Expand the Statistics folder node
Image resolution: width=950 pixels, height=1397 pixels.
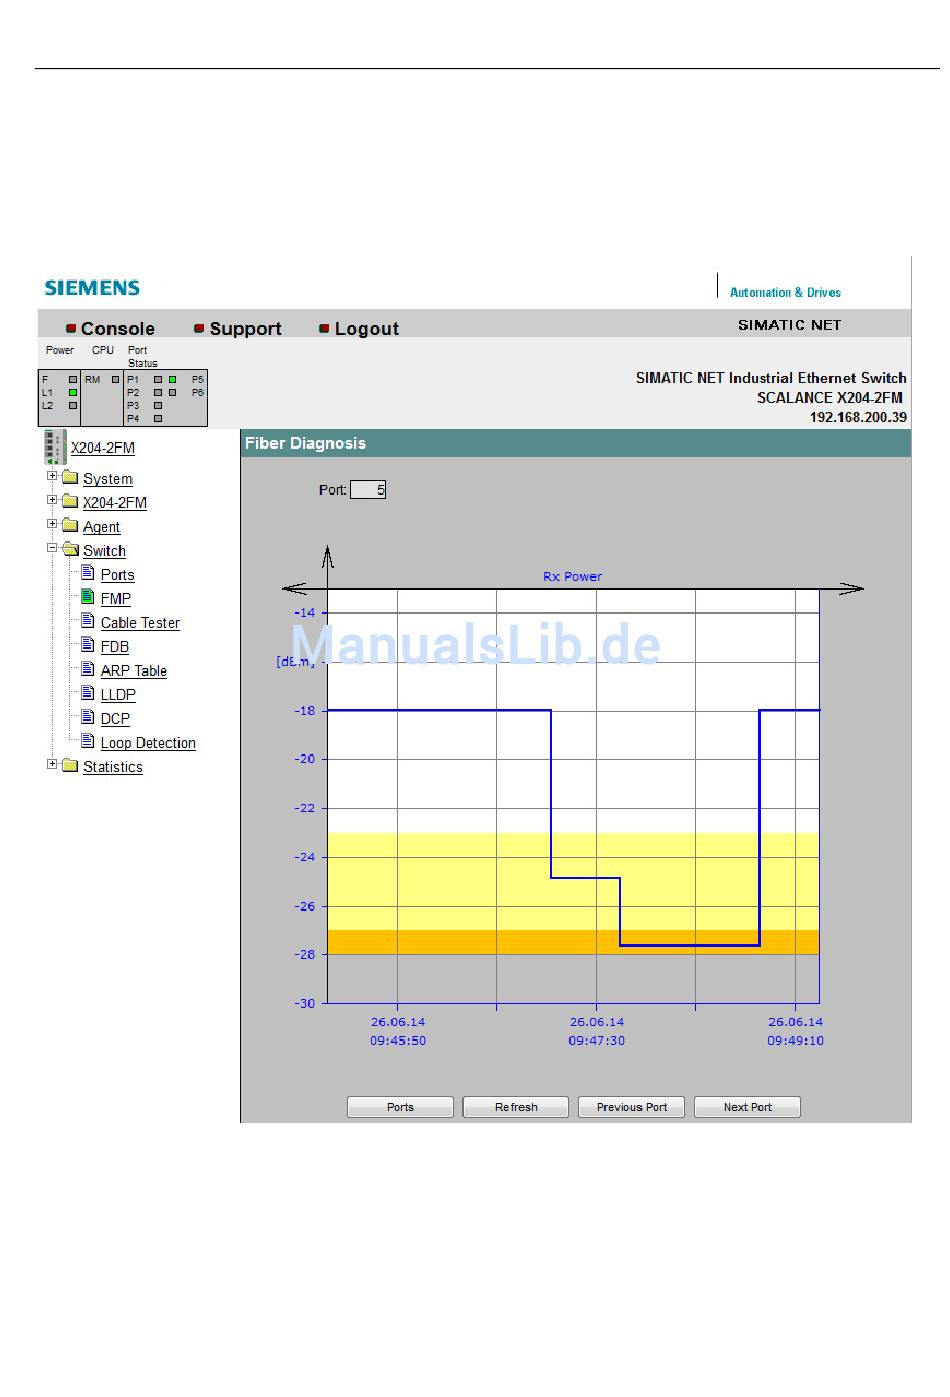click(x=52, y=764)
